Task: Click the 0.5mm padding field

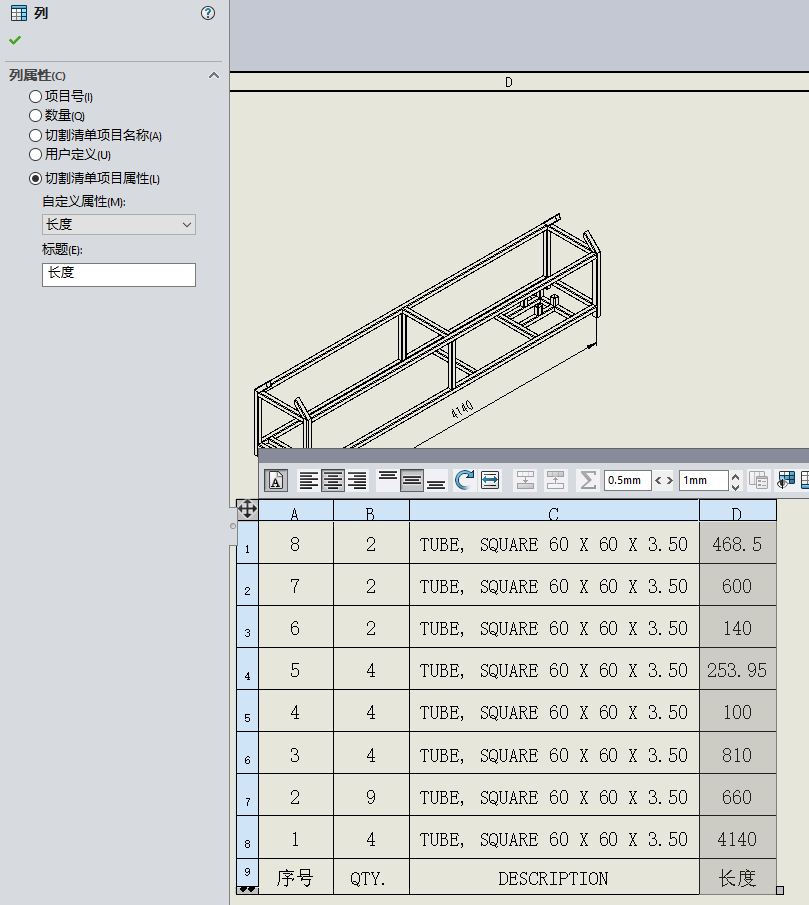Action: 628,480
